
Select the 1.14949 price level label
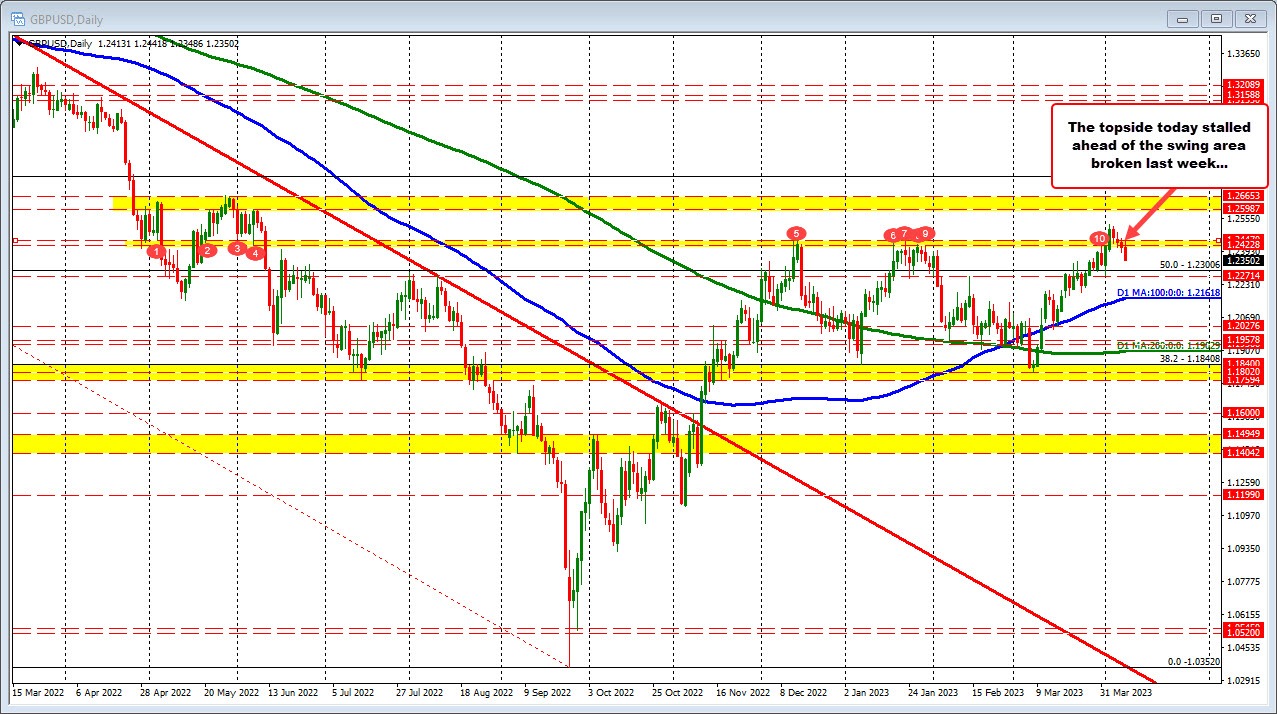(x=1244, y=434)
